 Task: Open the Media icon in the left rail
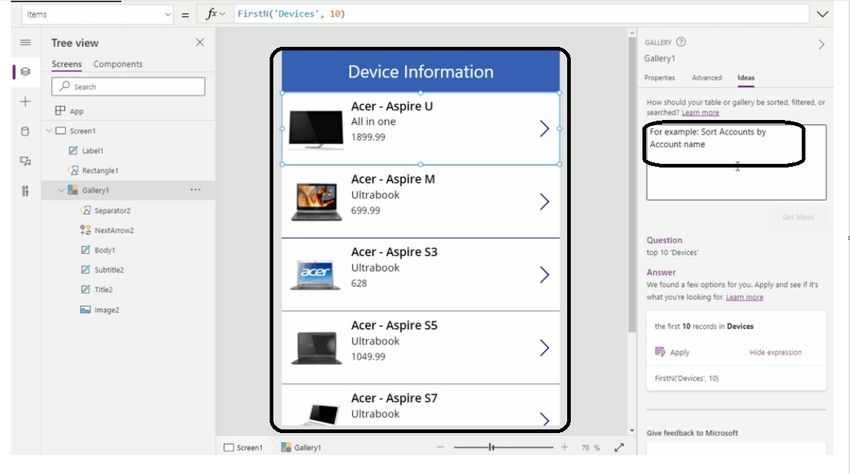point(25,161)
